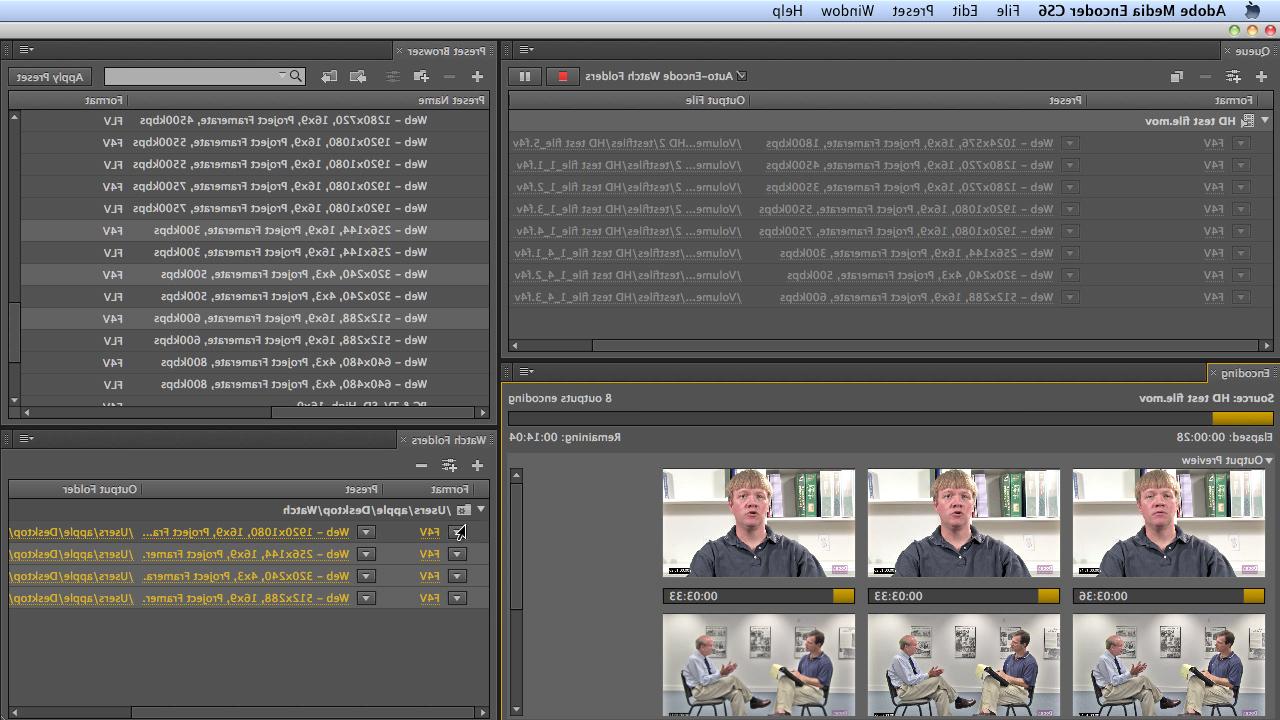Add output to the watch folder

[x=449, y=465]
